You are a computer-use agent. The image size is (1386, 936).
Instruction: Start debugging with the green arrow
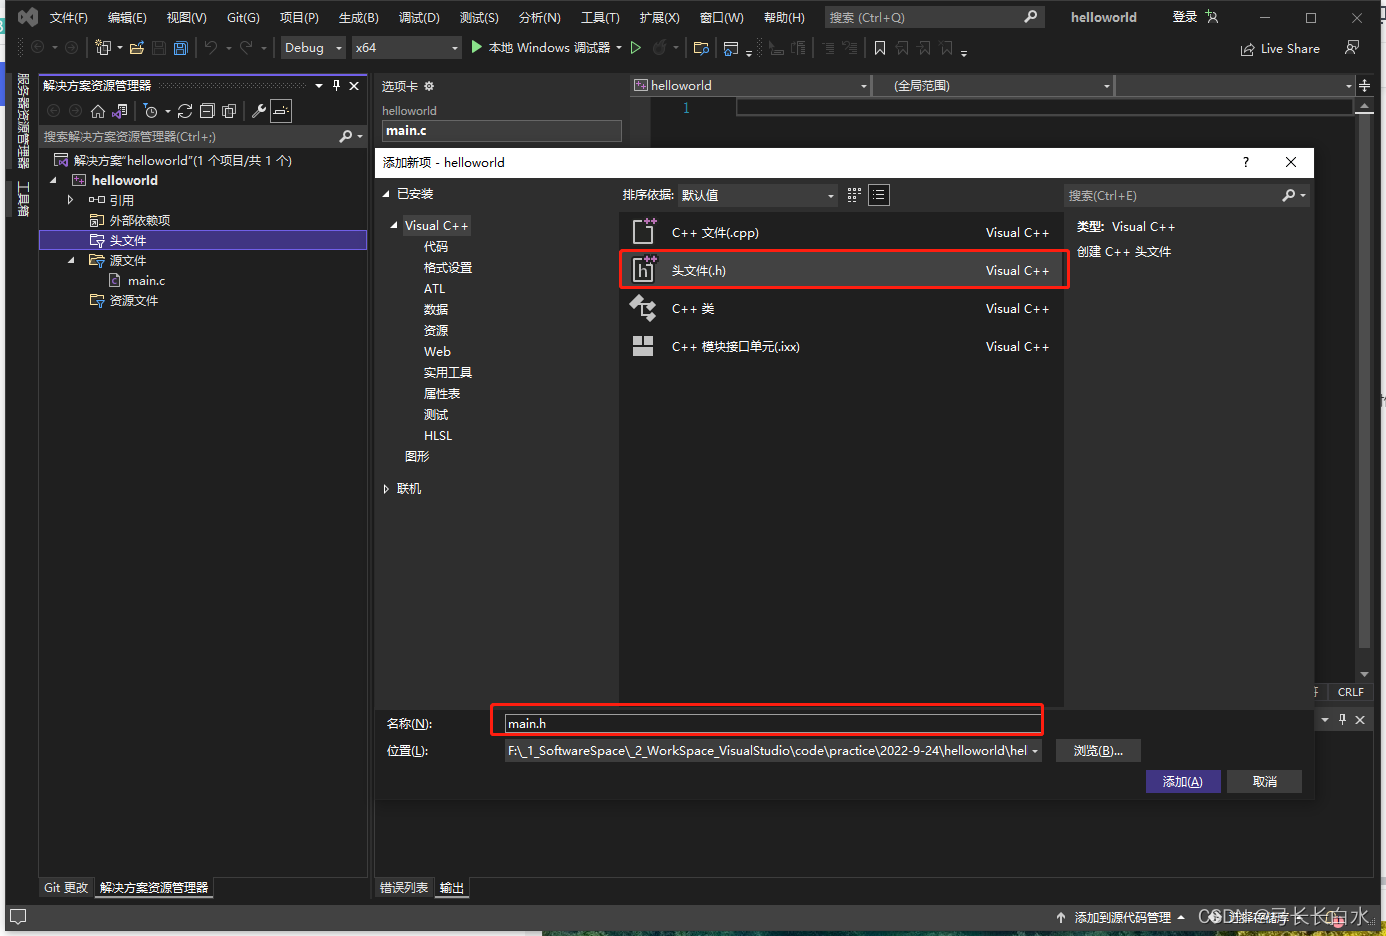click(x=477, y=47)
